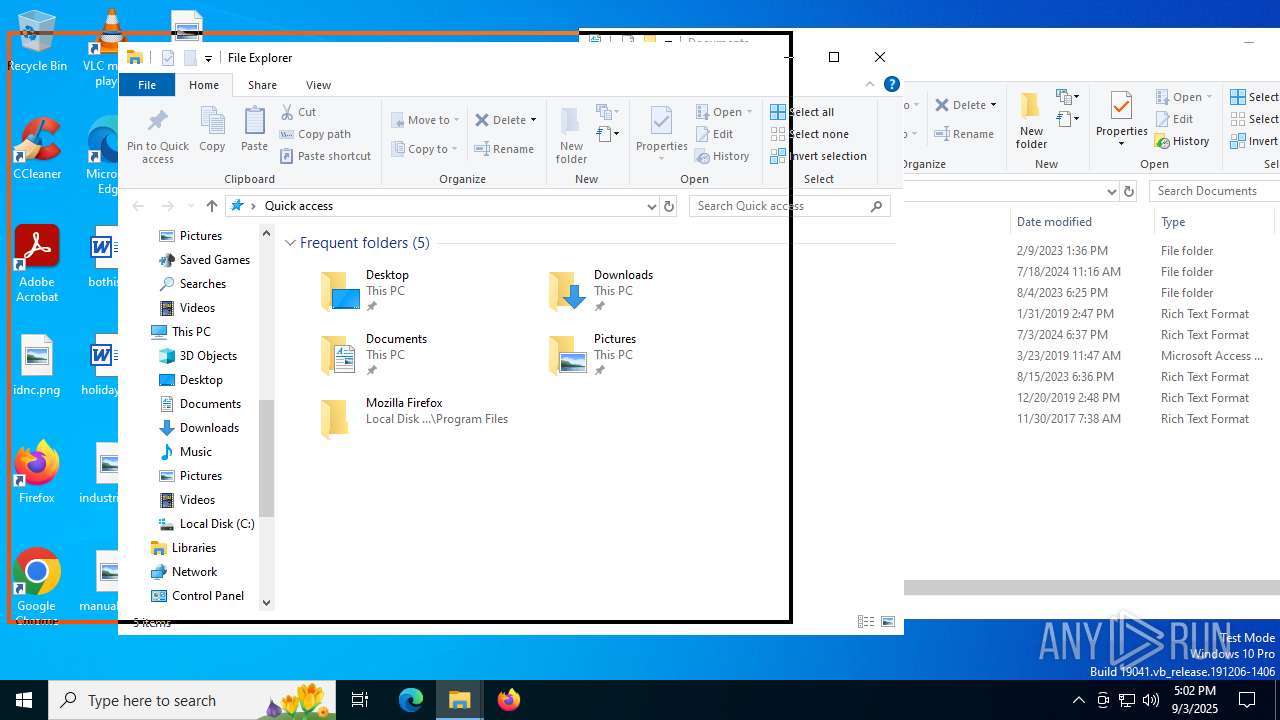Select This PC in navigation pane
Viewport: 1280px width, 720px height.
tap(181, 332)
